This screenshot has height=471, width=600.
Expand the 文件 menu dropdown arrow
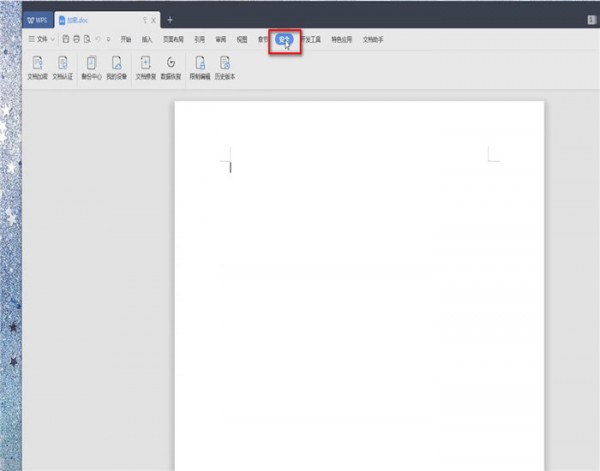(52, 39)
